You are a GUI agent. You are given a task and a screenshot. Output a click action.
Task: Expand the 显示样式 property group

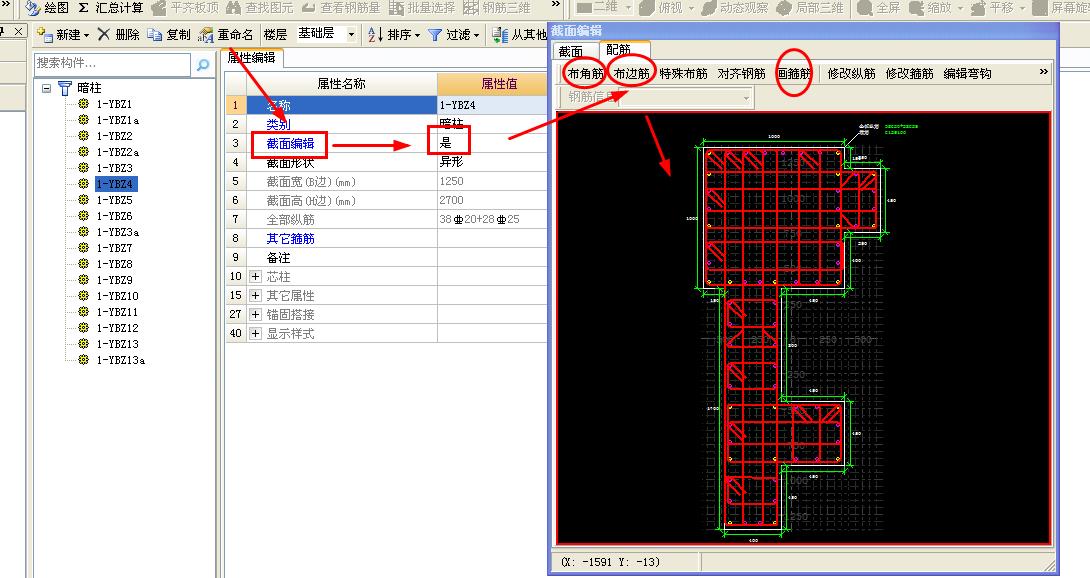255,333
